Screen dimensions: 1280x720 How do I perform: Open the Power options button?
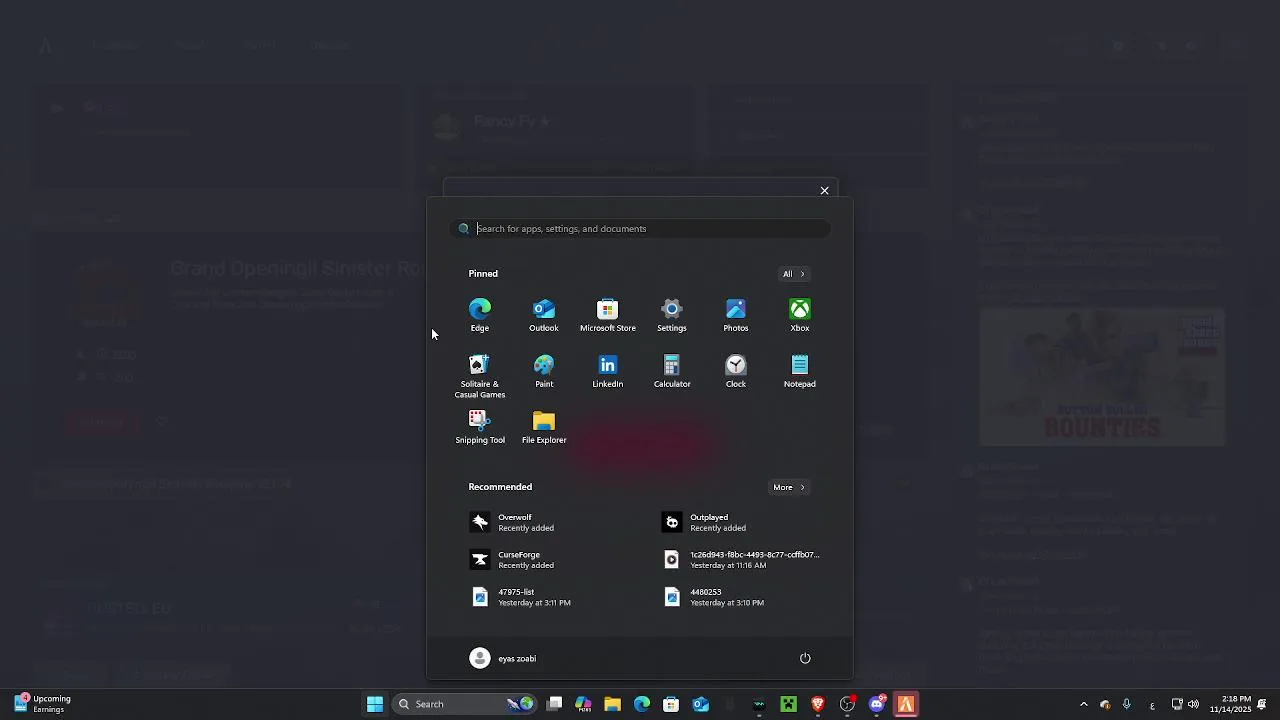805,658
